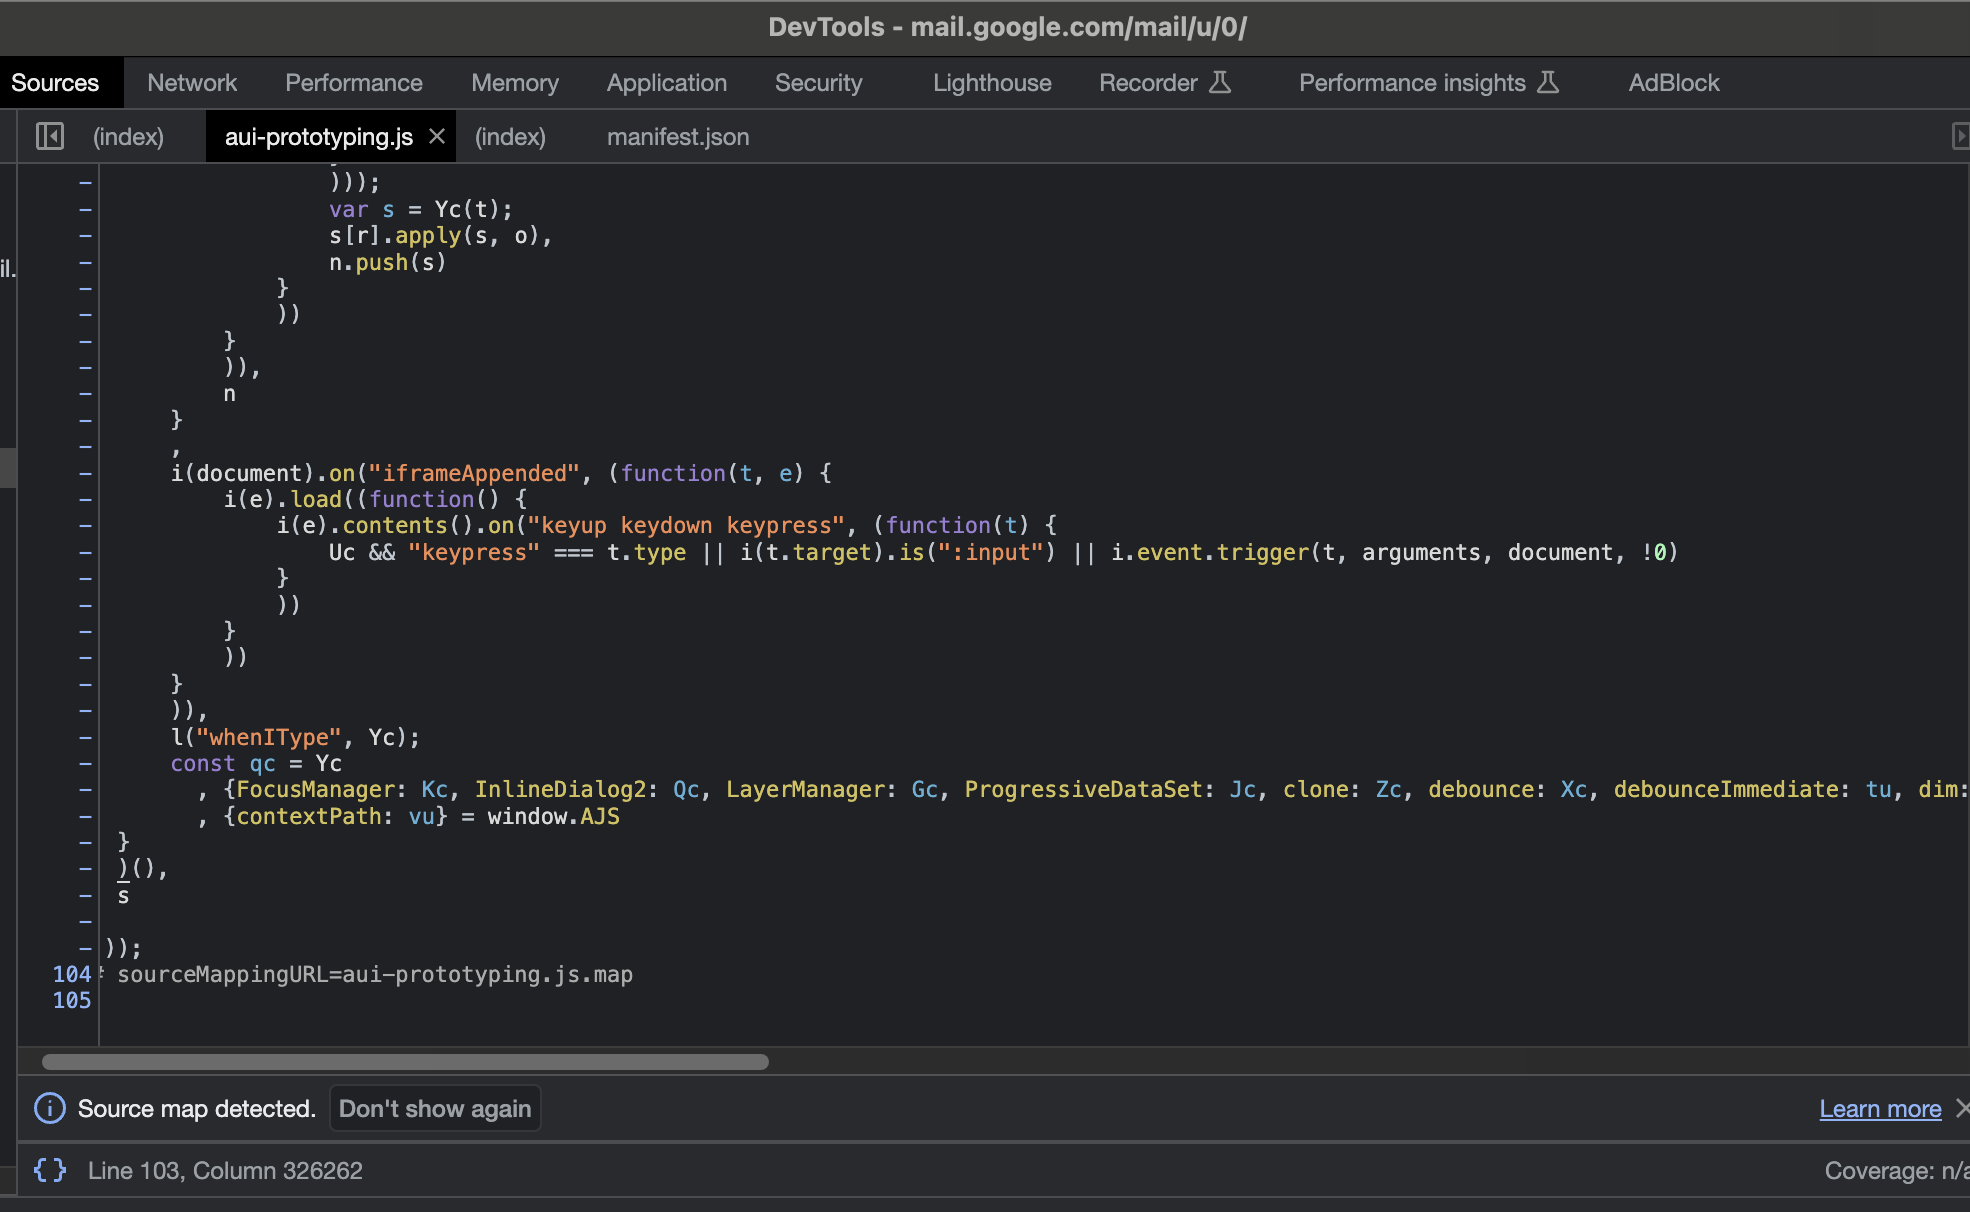Viewport: 1970px width, 1212px height.
Task: Switch to the Network panel
Action: [192, 82]
